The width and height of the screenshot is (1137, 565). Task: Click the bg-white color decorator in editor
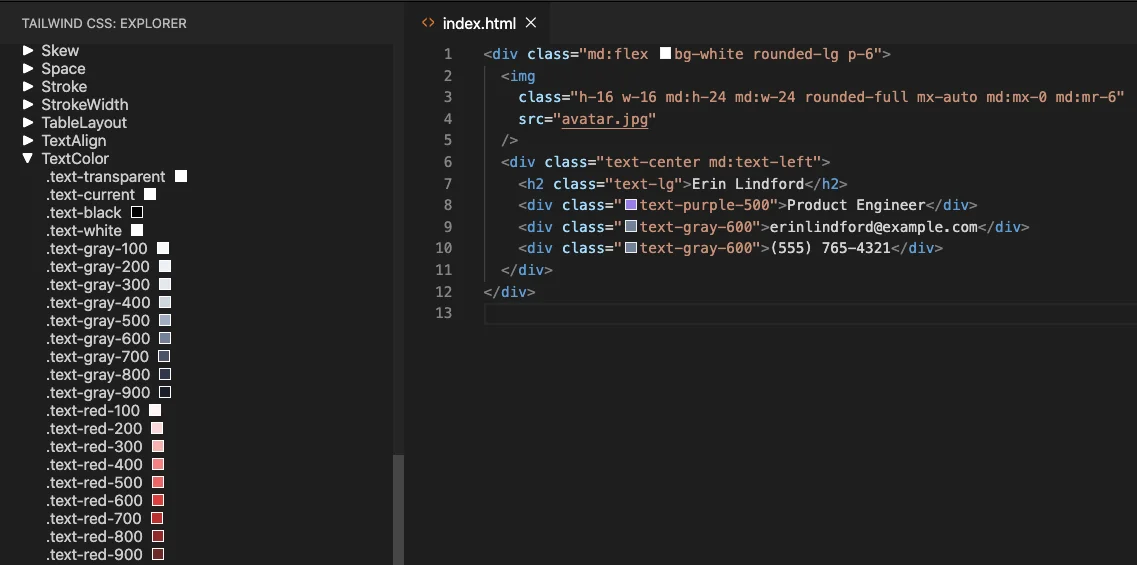click(x=666, y=54)
